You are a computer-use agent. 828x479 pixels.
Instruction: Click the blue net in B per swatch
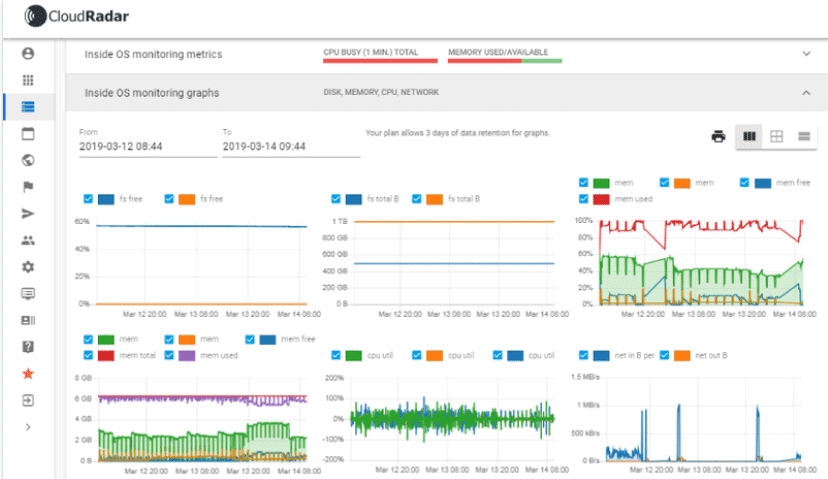pos(601,355)
